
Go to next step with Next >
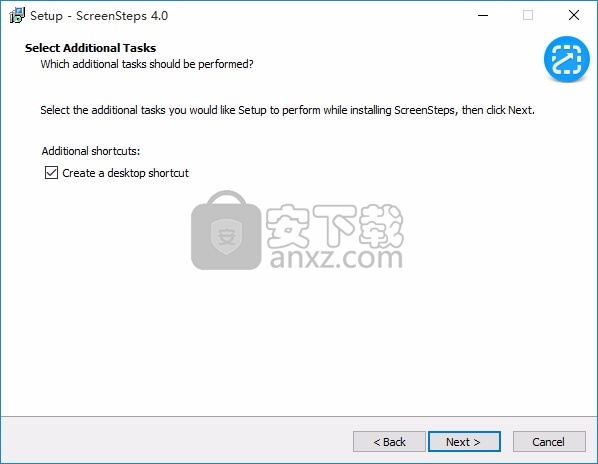point(464,442)
